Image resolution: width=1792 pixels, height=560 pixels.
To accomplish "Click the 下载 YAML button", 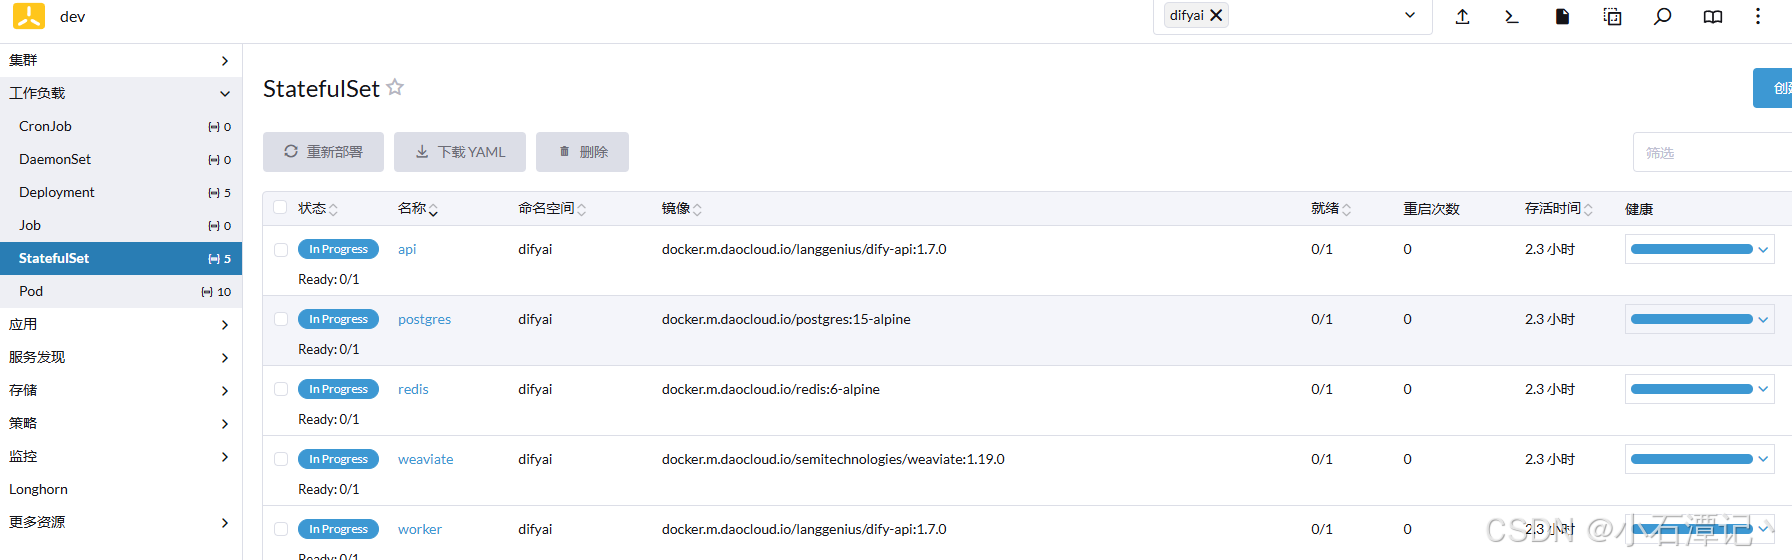I will pos(460,152).
